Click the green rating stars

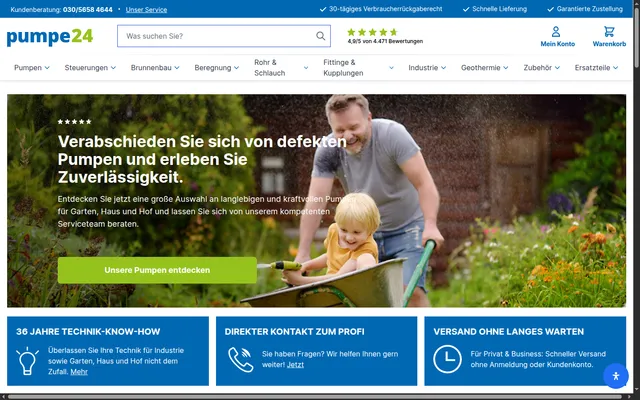[372, 32]
